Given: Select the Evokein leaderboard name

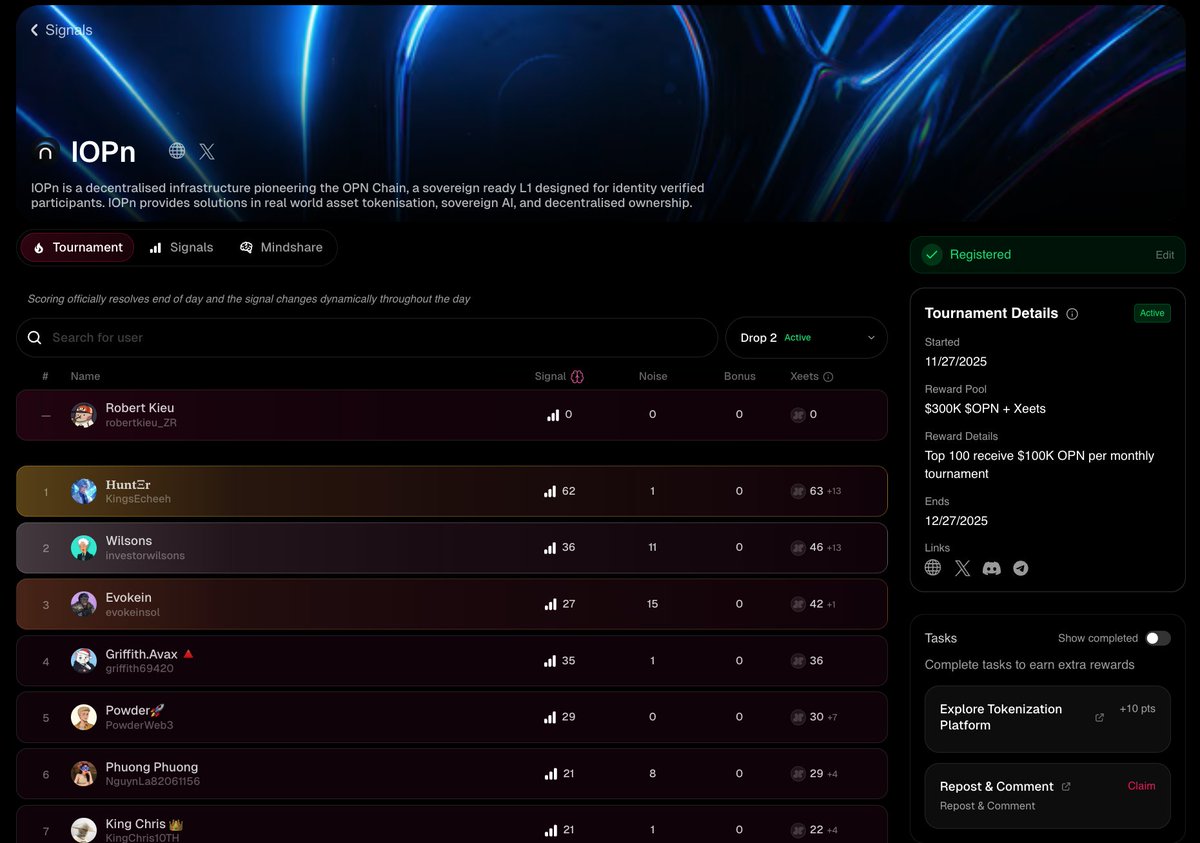Looking at the screenshot, I should click(x=129, y=598).
